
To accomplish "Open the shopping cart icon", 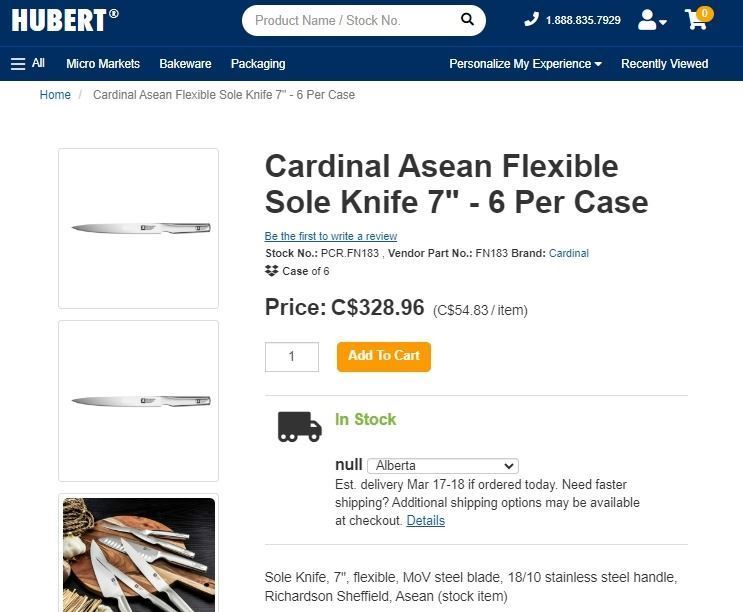I will [697, 20].
